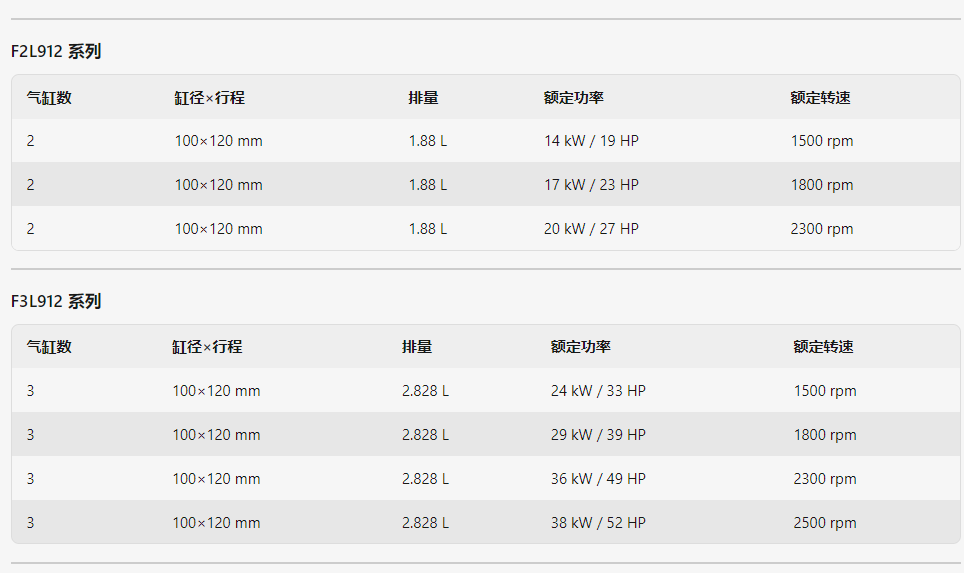Click the 29 kW / 39 HP cell
The image size is (964, 573).
[x=598, y=435]
